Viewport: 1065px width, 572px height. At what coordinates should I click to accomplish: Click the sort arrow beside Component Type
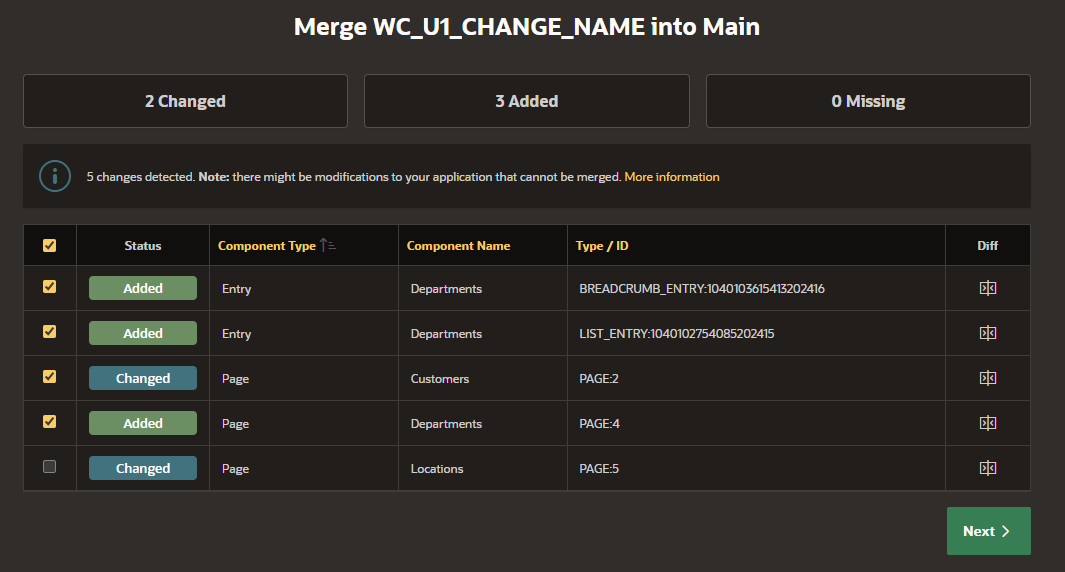(x=327, y=245)
